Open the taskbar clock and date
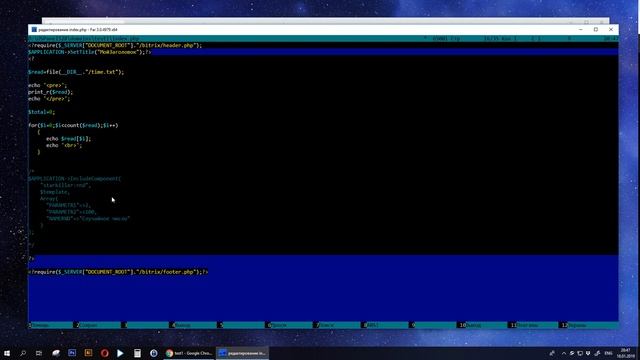This screenshot has height=360, width=640. click(626, 353)
